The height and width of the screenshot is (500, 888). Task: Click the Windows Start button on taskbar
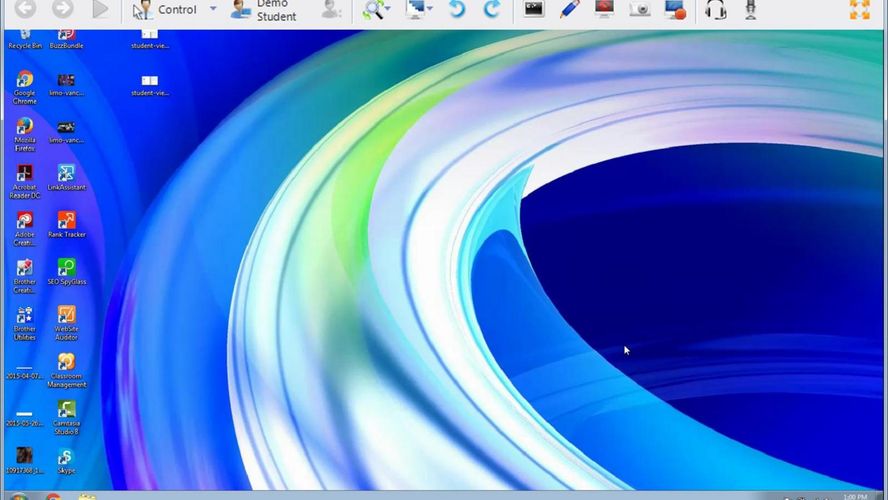coord(18,495)
